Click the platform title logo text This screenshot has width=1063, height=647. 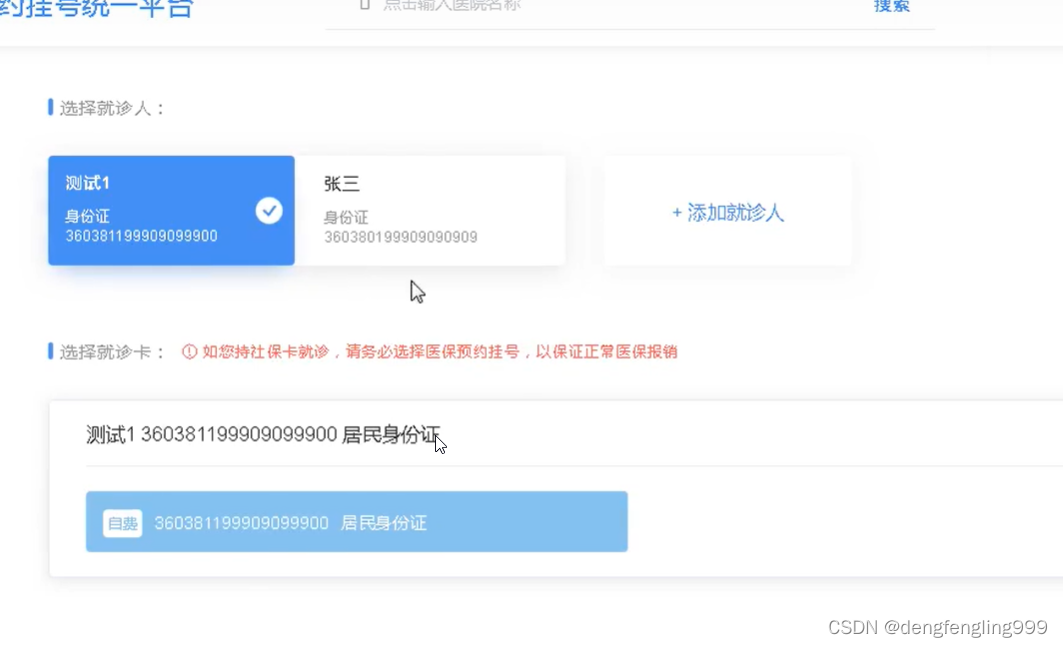tap(96, 9)
